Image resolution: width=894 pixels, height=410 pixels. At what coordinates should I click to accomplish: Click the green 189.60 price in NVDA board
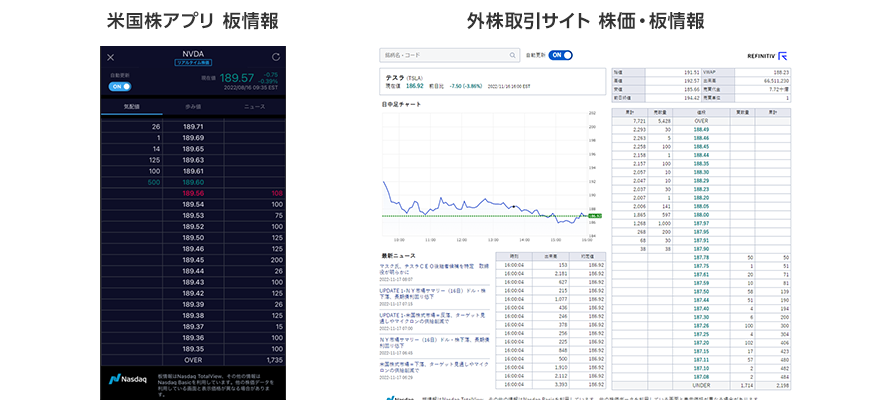click(x=193, y=182)
